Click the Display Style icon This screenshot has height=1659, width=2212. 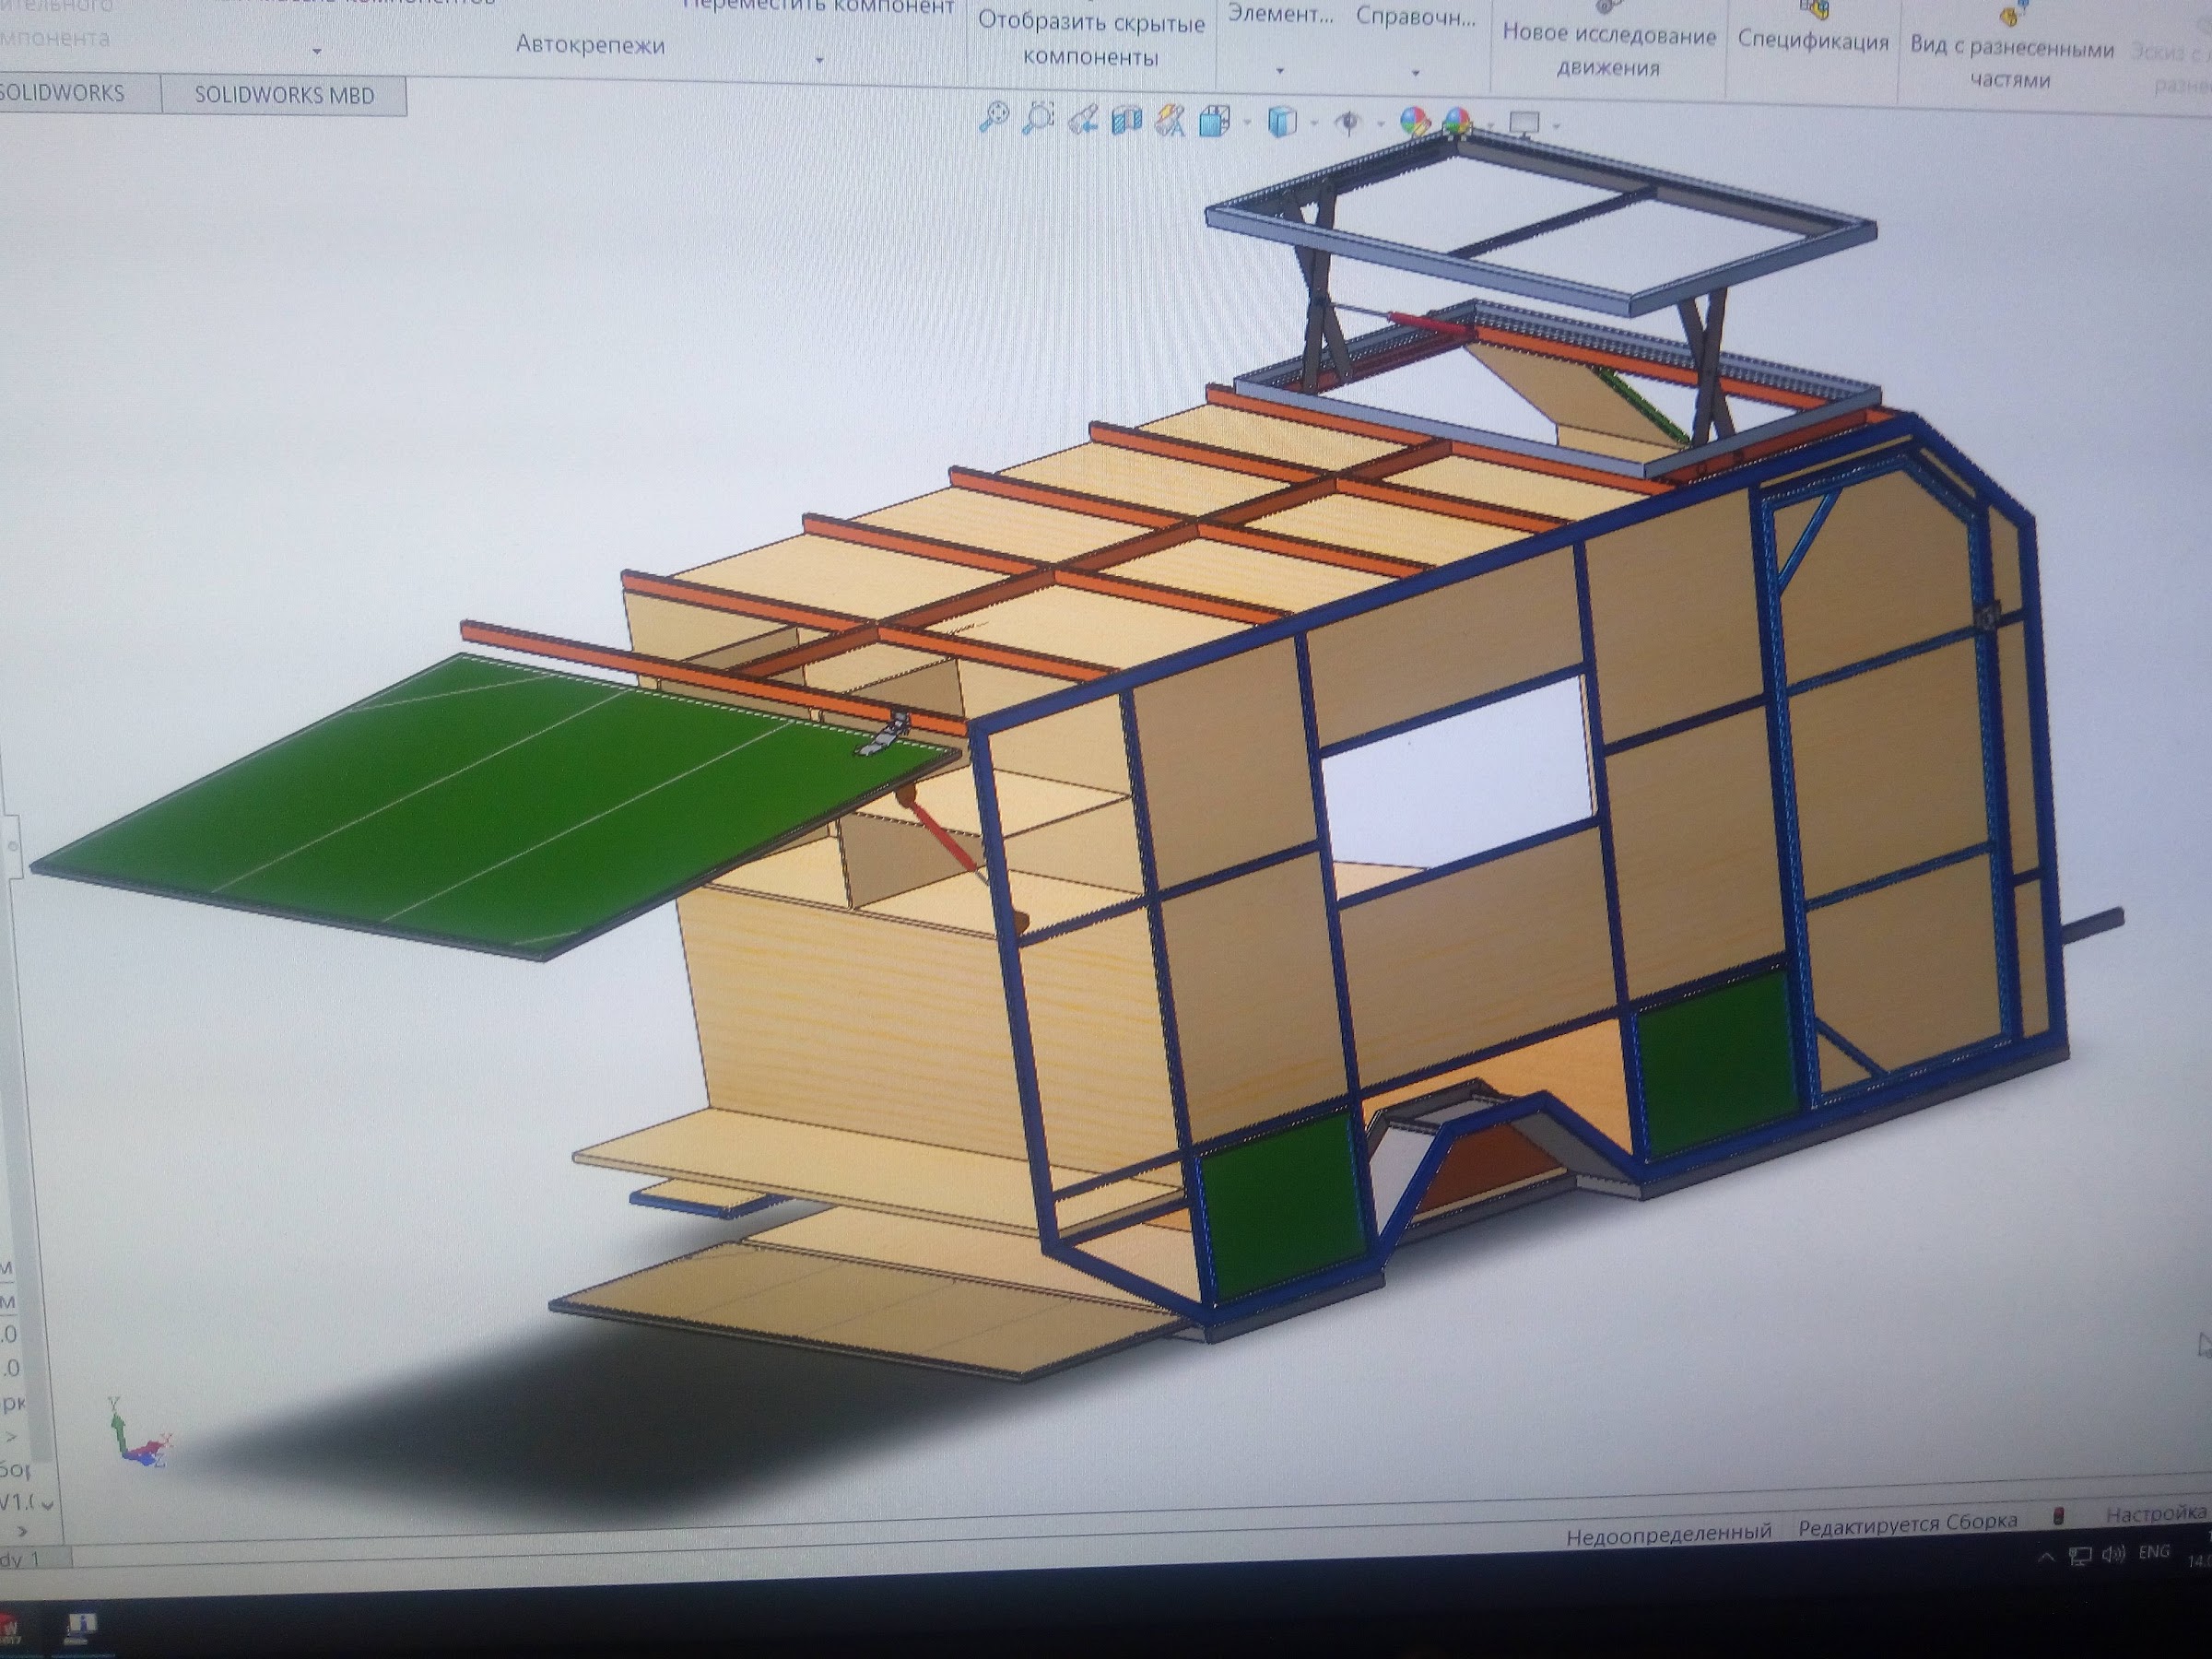[1282, 122]
